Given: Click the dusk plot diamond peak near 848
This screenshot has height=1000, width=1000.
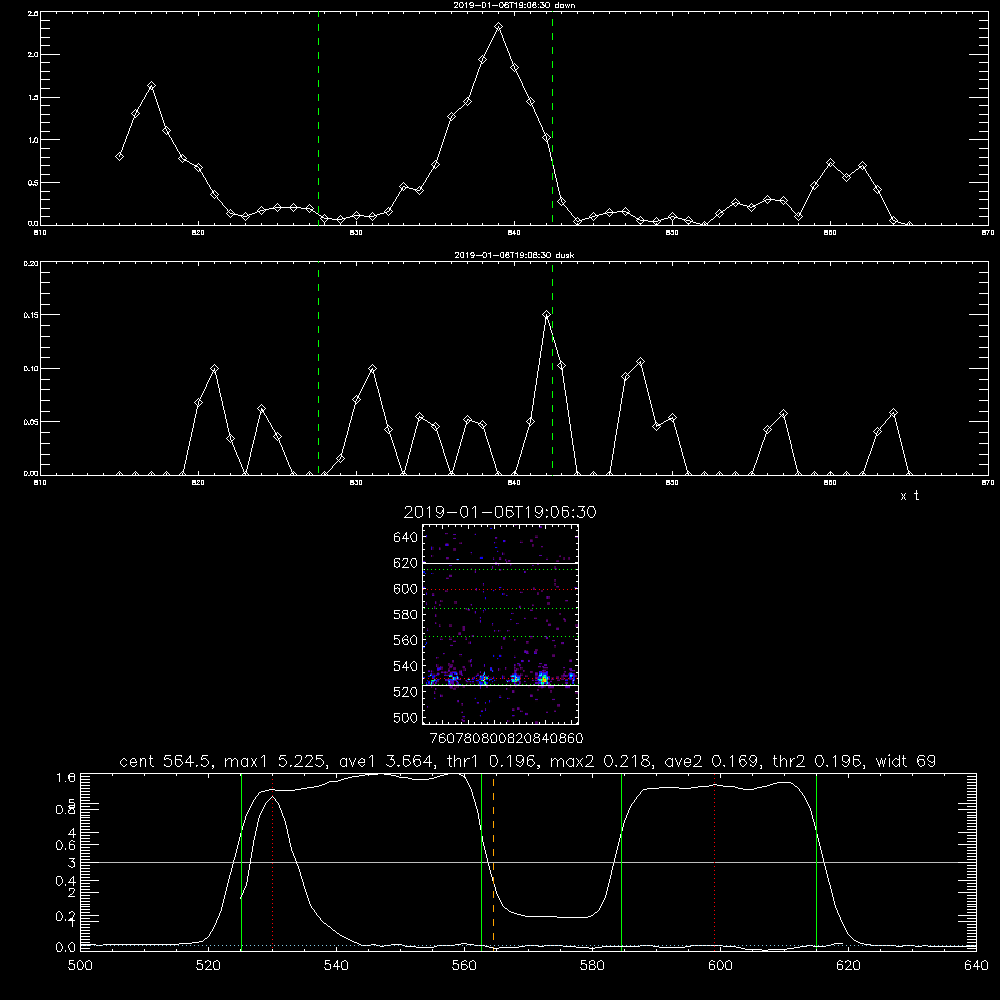Looking at the screenshot, I should coord(640,362).
